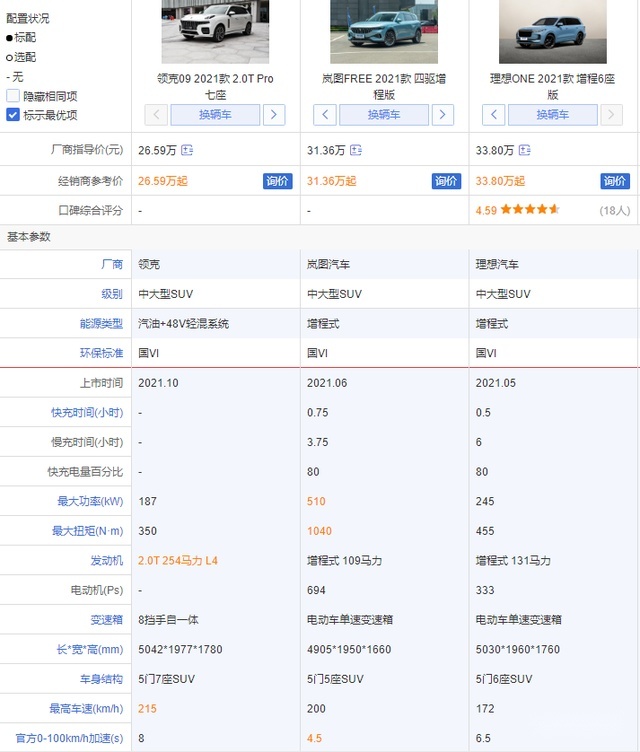Click the 最大扭矩(N·m) label

coord(87,531)
